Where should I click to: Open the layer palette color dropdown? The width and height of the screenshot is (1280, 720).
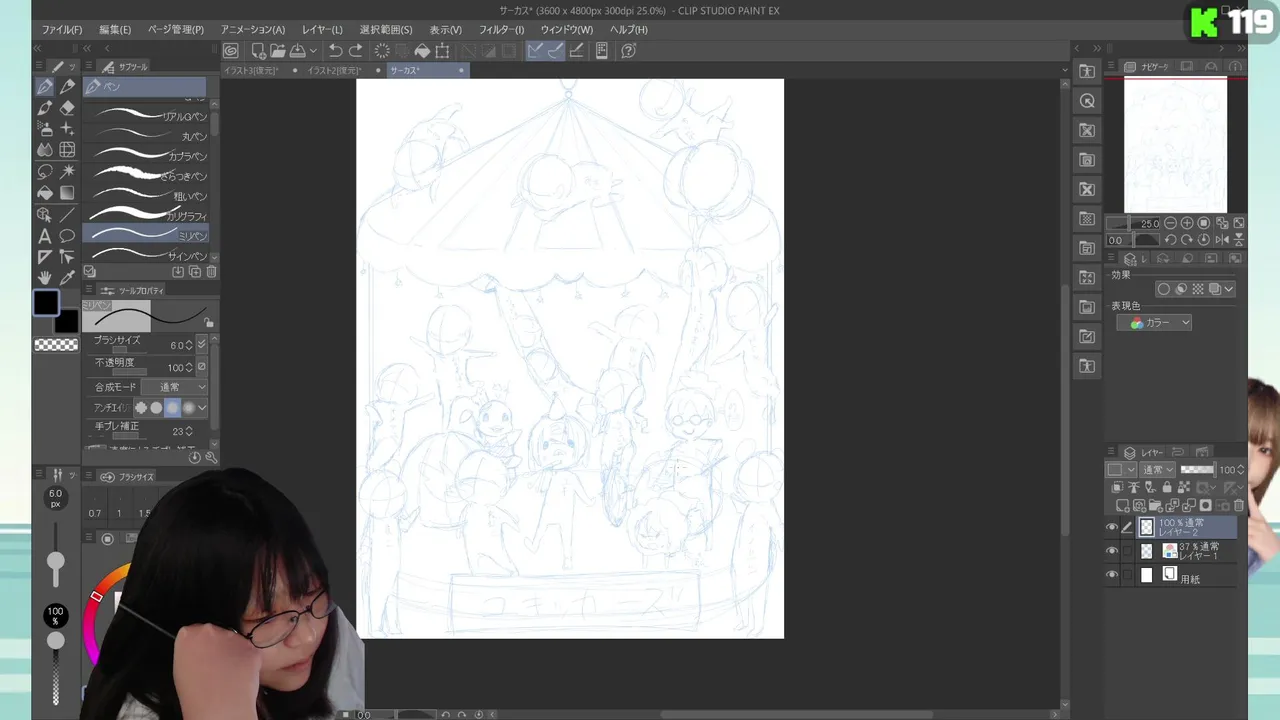tap(1121, 470)
